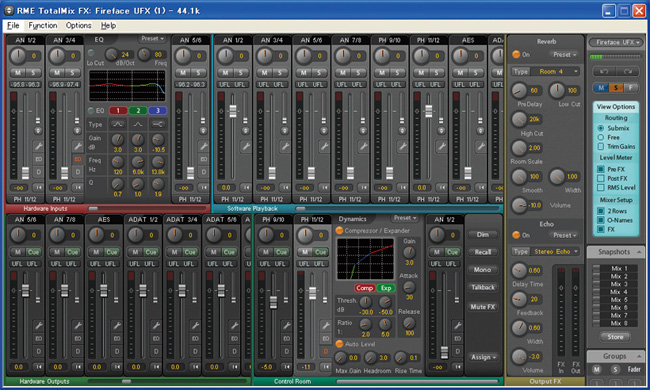
Task: Click the fader on Hardware Outputs AN 5/6
Action: pos(25,290)
